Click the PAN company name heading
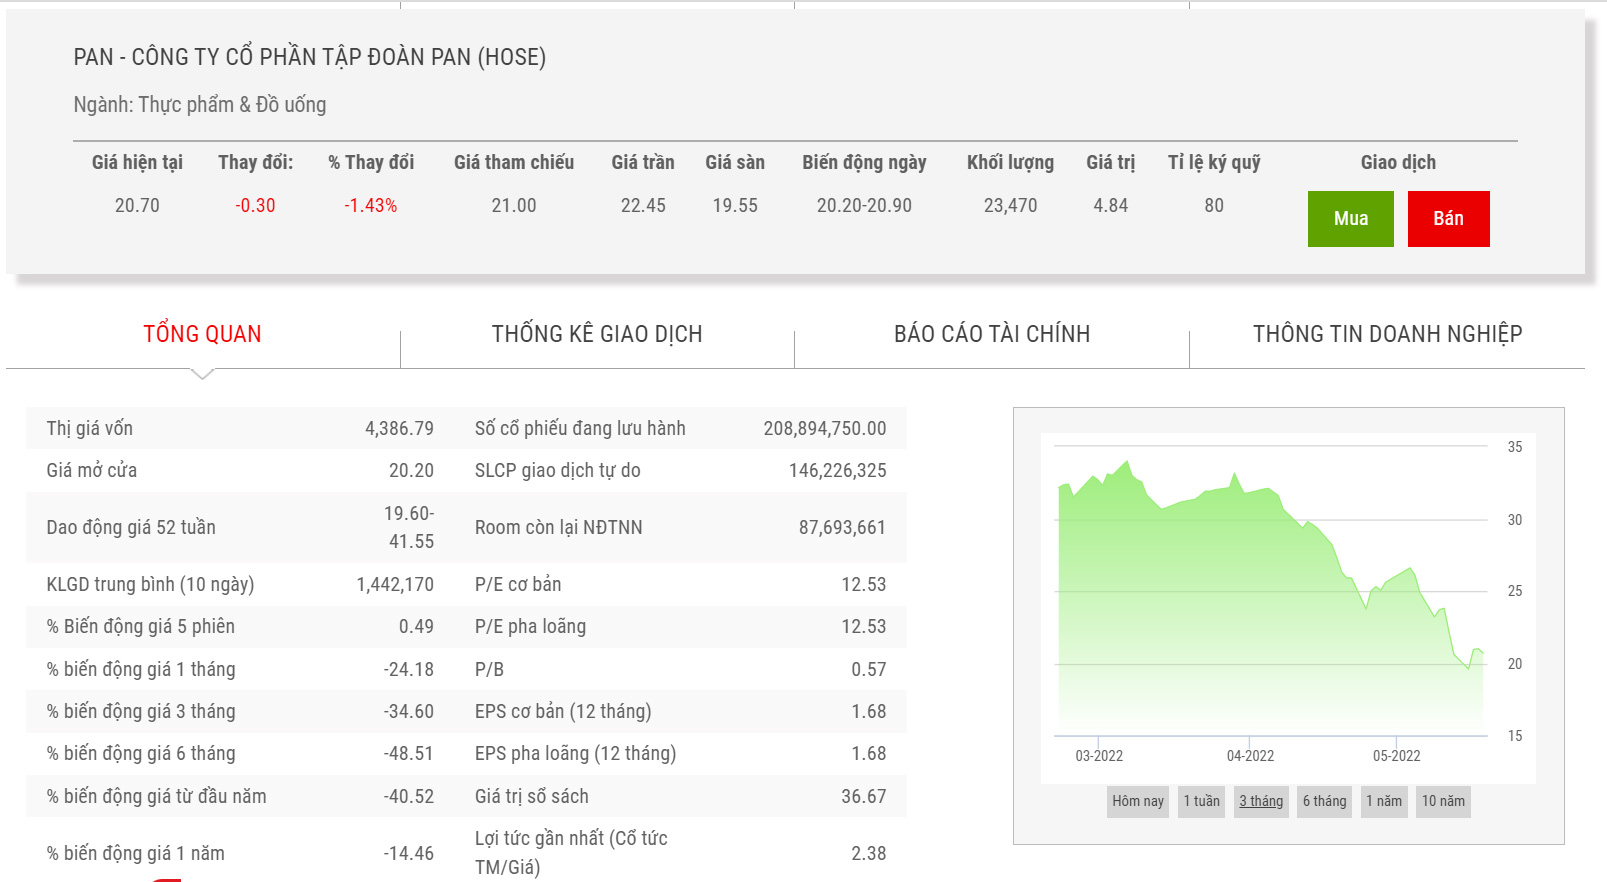Screen dimensions: 1607x882 click(310, 57)
